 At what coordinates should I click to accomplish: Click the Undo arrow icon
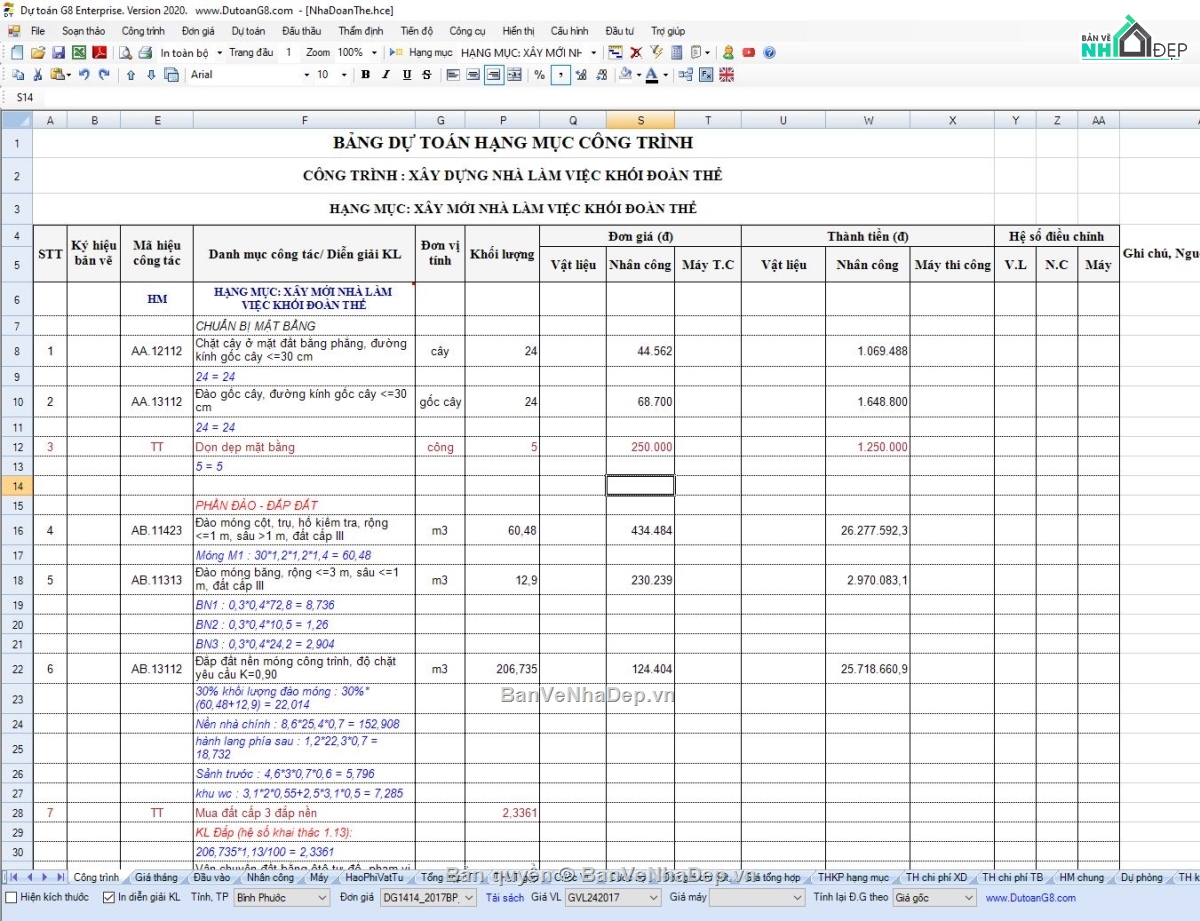(84, 74)
